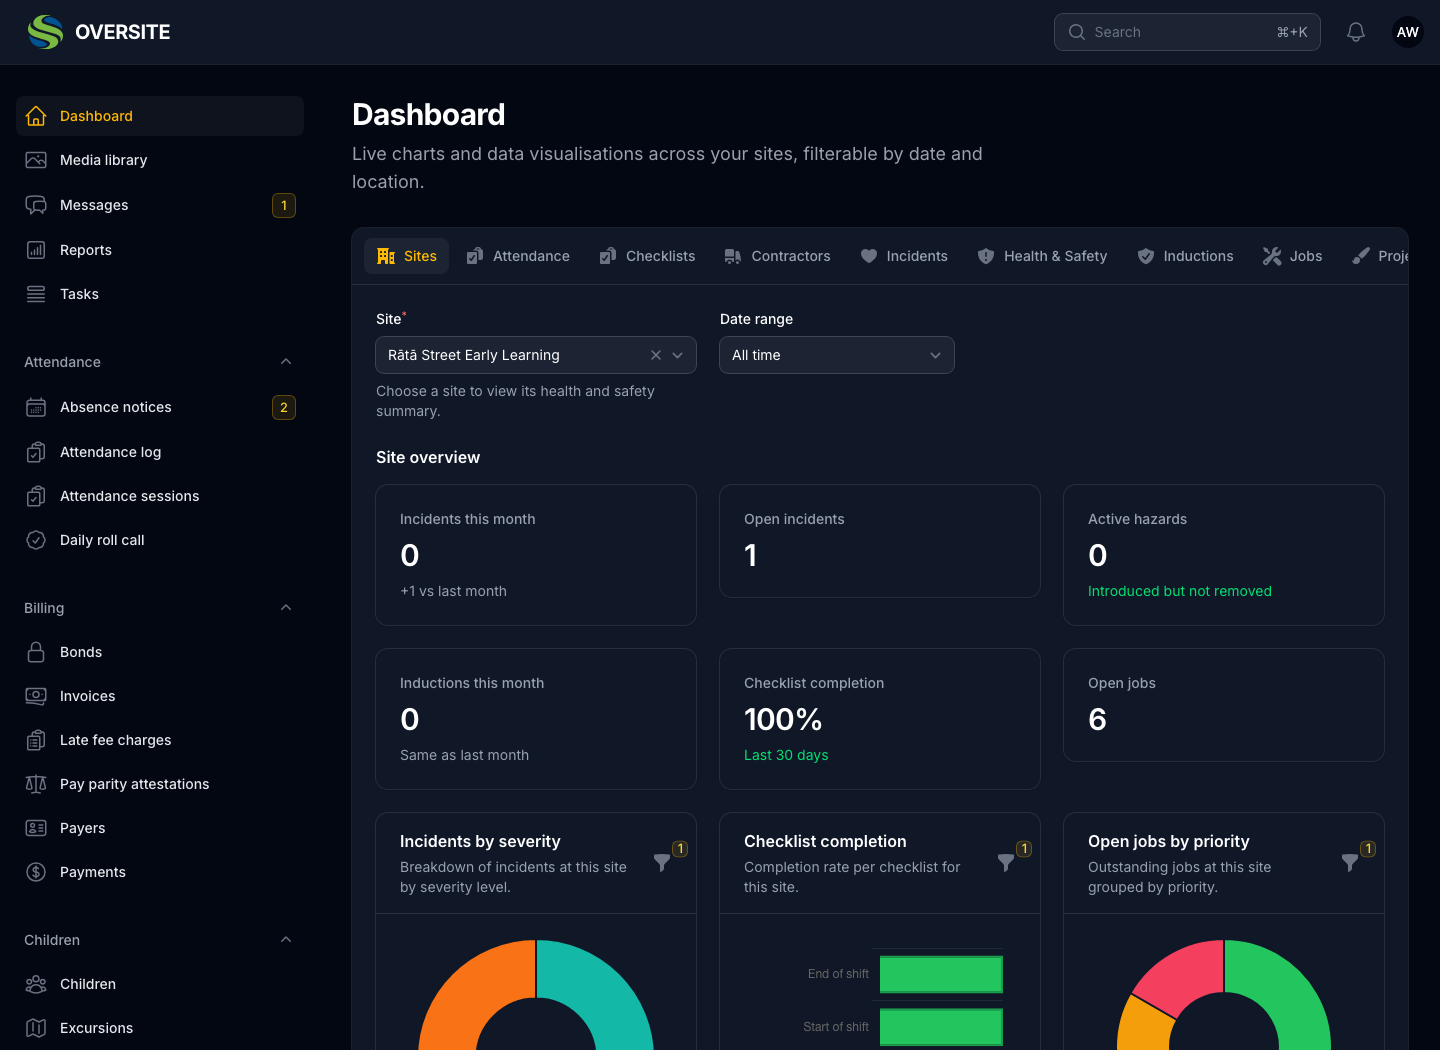Click '+1 vs last month' text

tap(453, 591)
